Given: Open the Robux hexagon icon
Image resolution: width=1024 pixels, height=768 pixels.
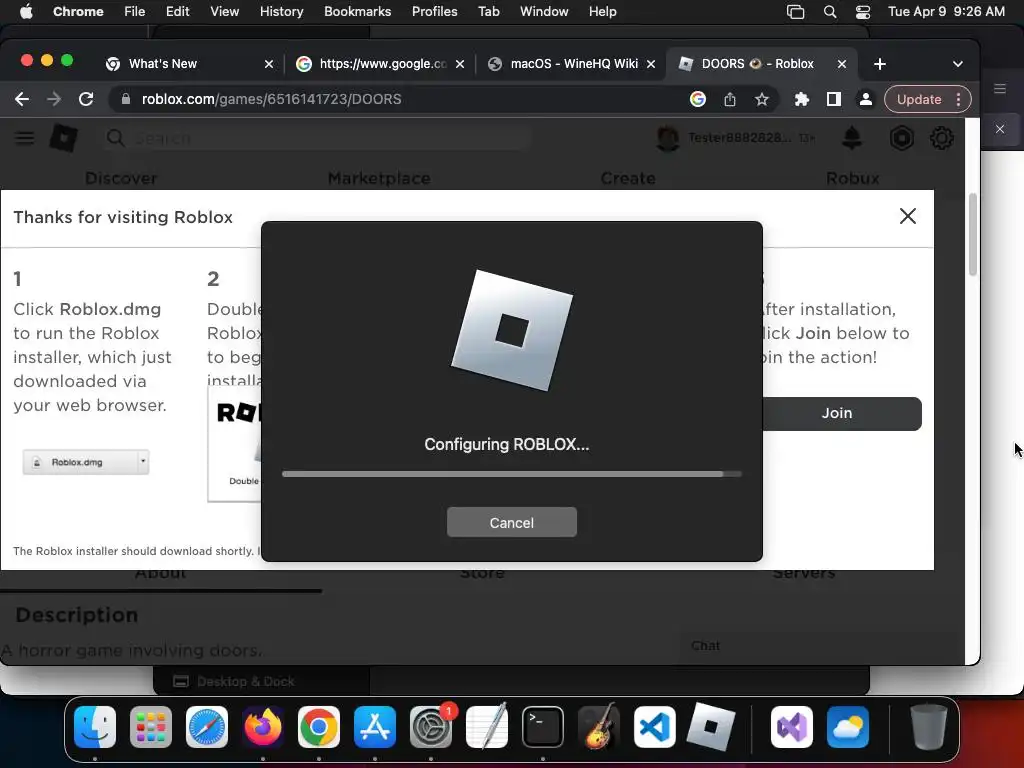Looking at the screenshot, I should click(x=901, y=138).
